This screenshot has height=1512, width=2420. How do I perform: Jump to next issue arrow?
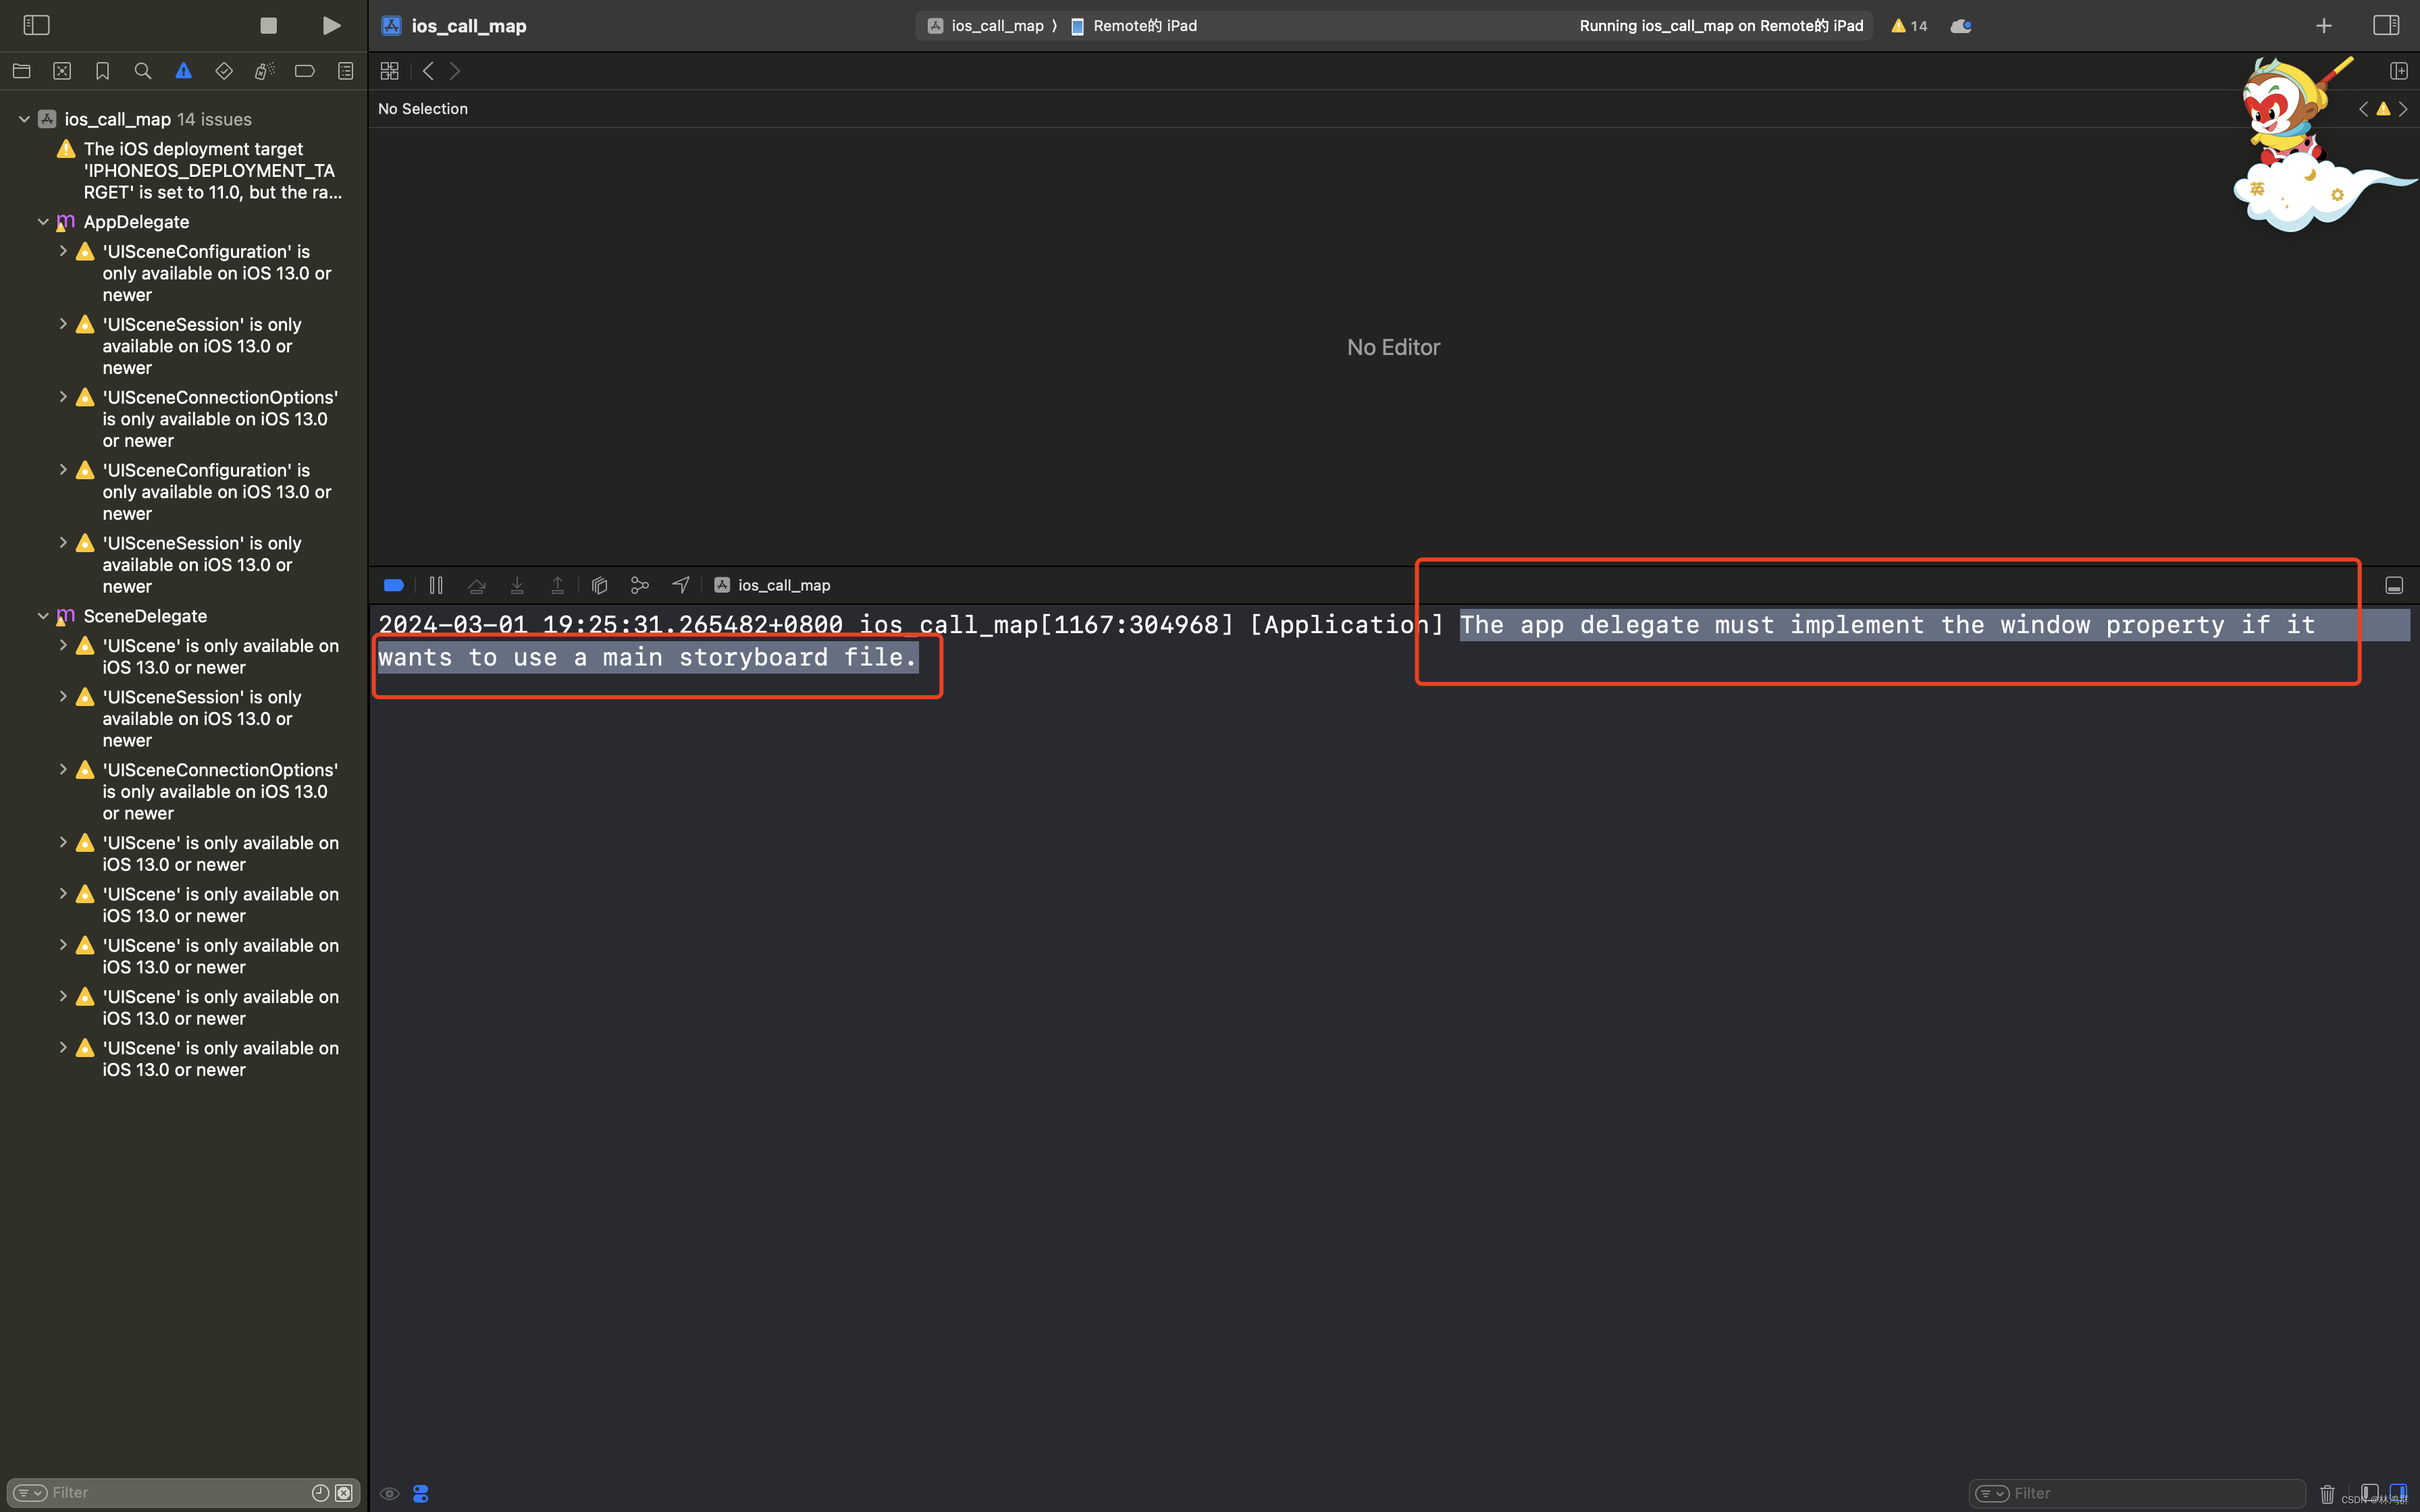tap(2403, 109)
